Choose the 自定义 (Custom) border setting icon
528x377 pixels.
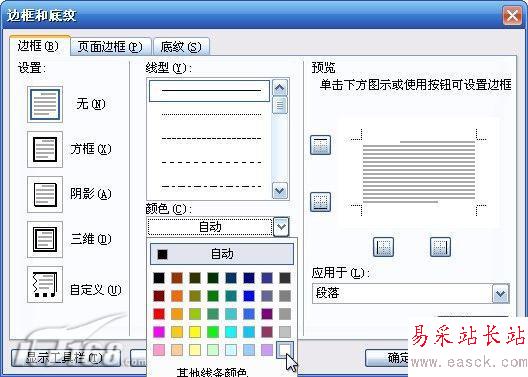[45, 284]
